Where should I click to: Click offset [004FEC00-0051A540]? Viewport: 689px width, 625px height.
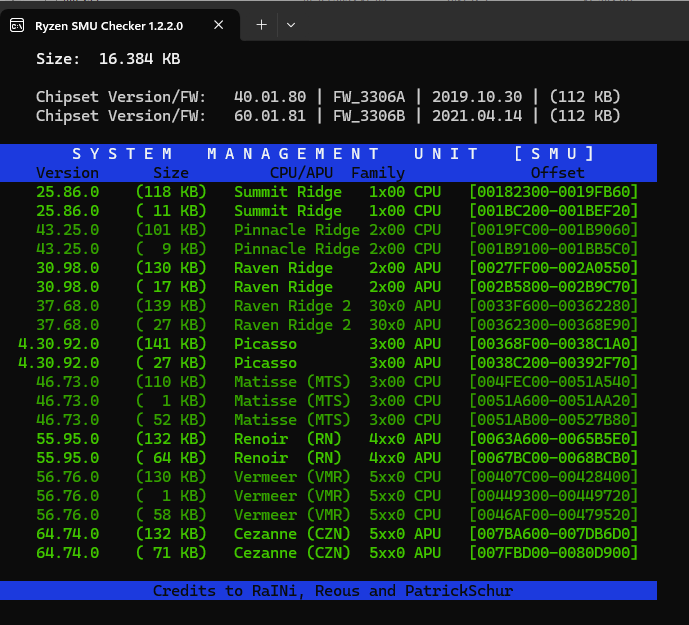[554, 382]
